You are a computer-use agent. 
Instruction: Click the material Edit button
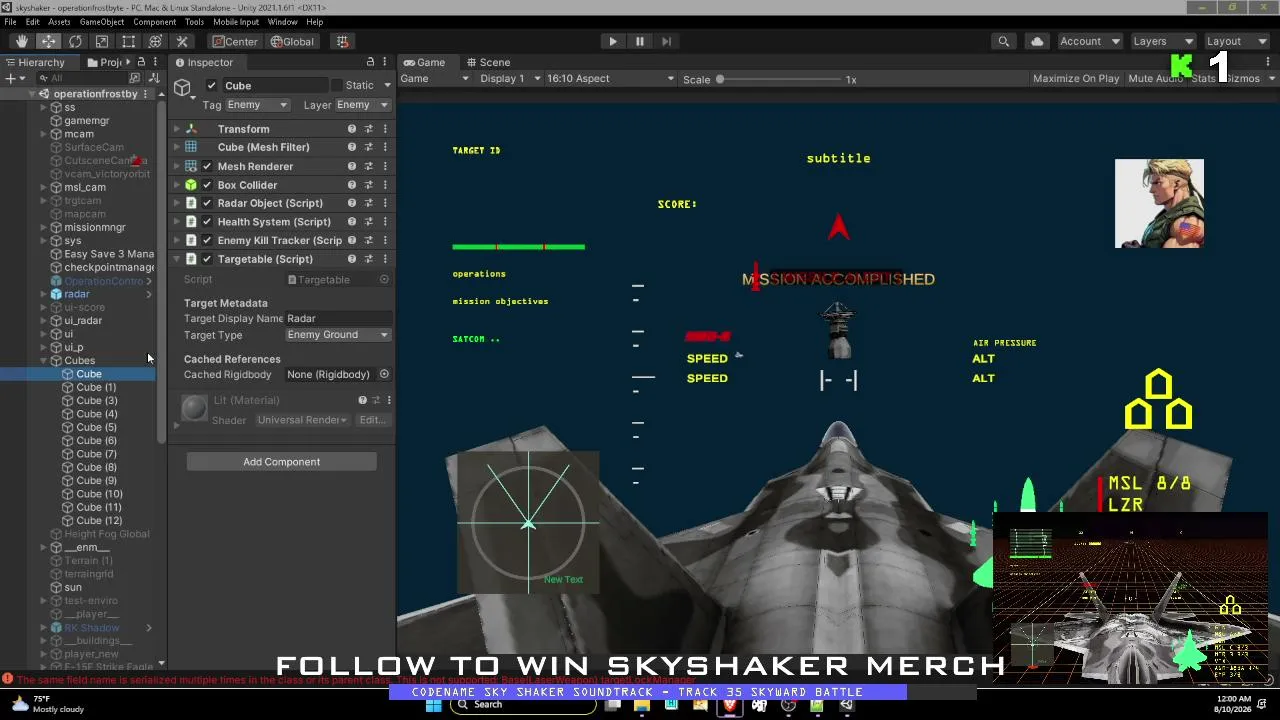372,420
